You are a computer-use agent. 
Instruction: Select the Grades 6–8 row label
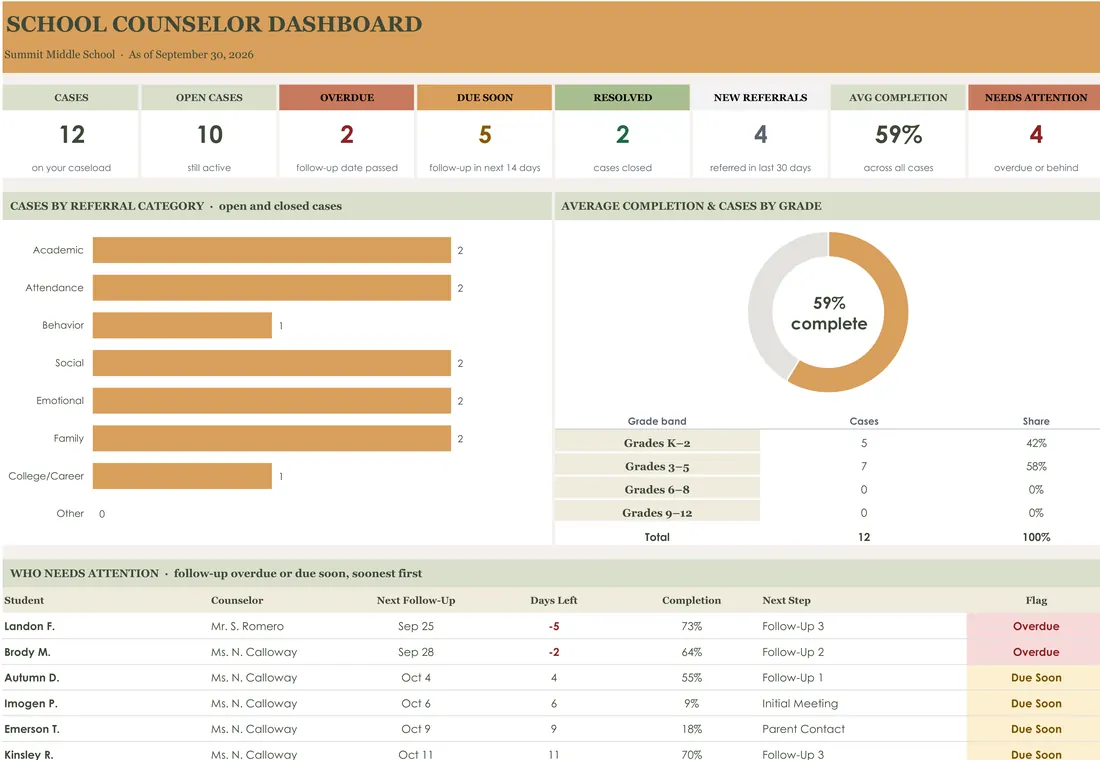click(x=657, y=490)
